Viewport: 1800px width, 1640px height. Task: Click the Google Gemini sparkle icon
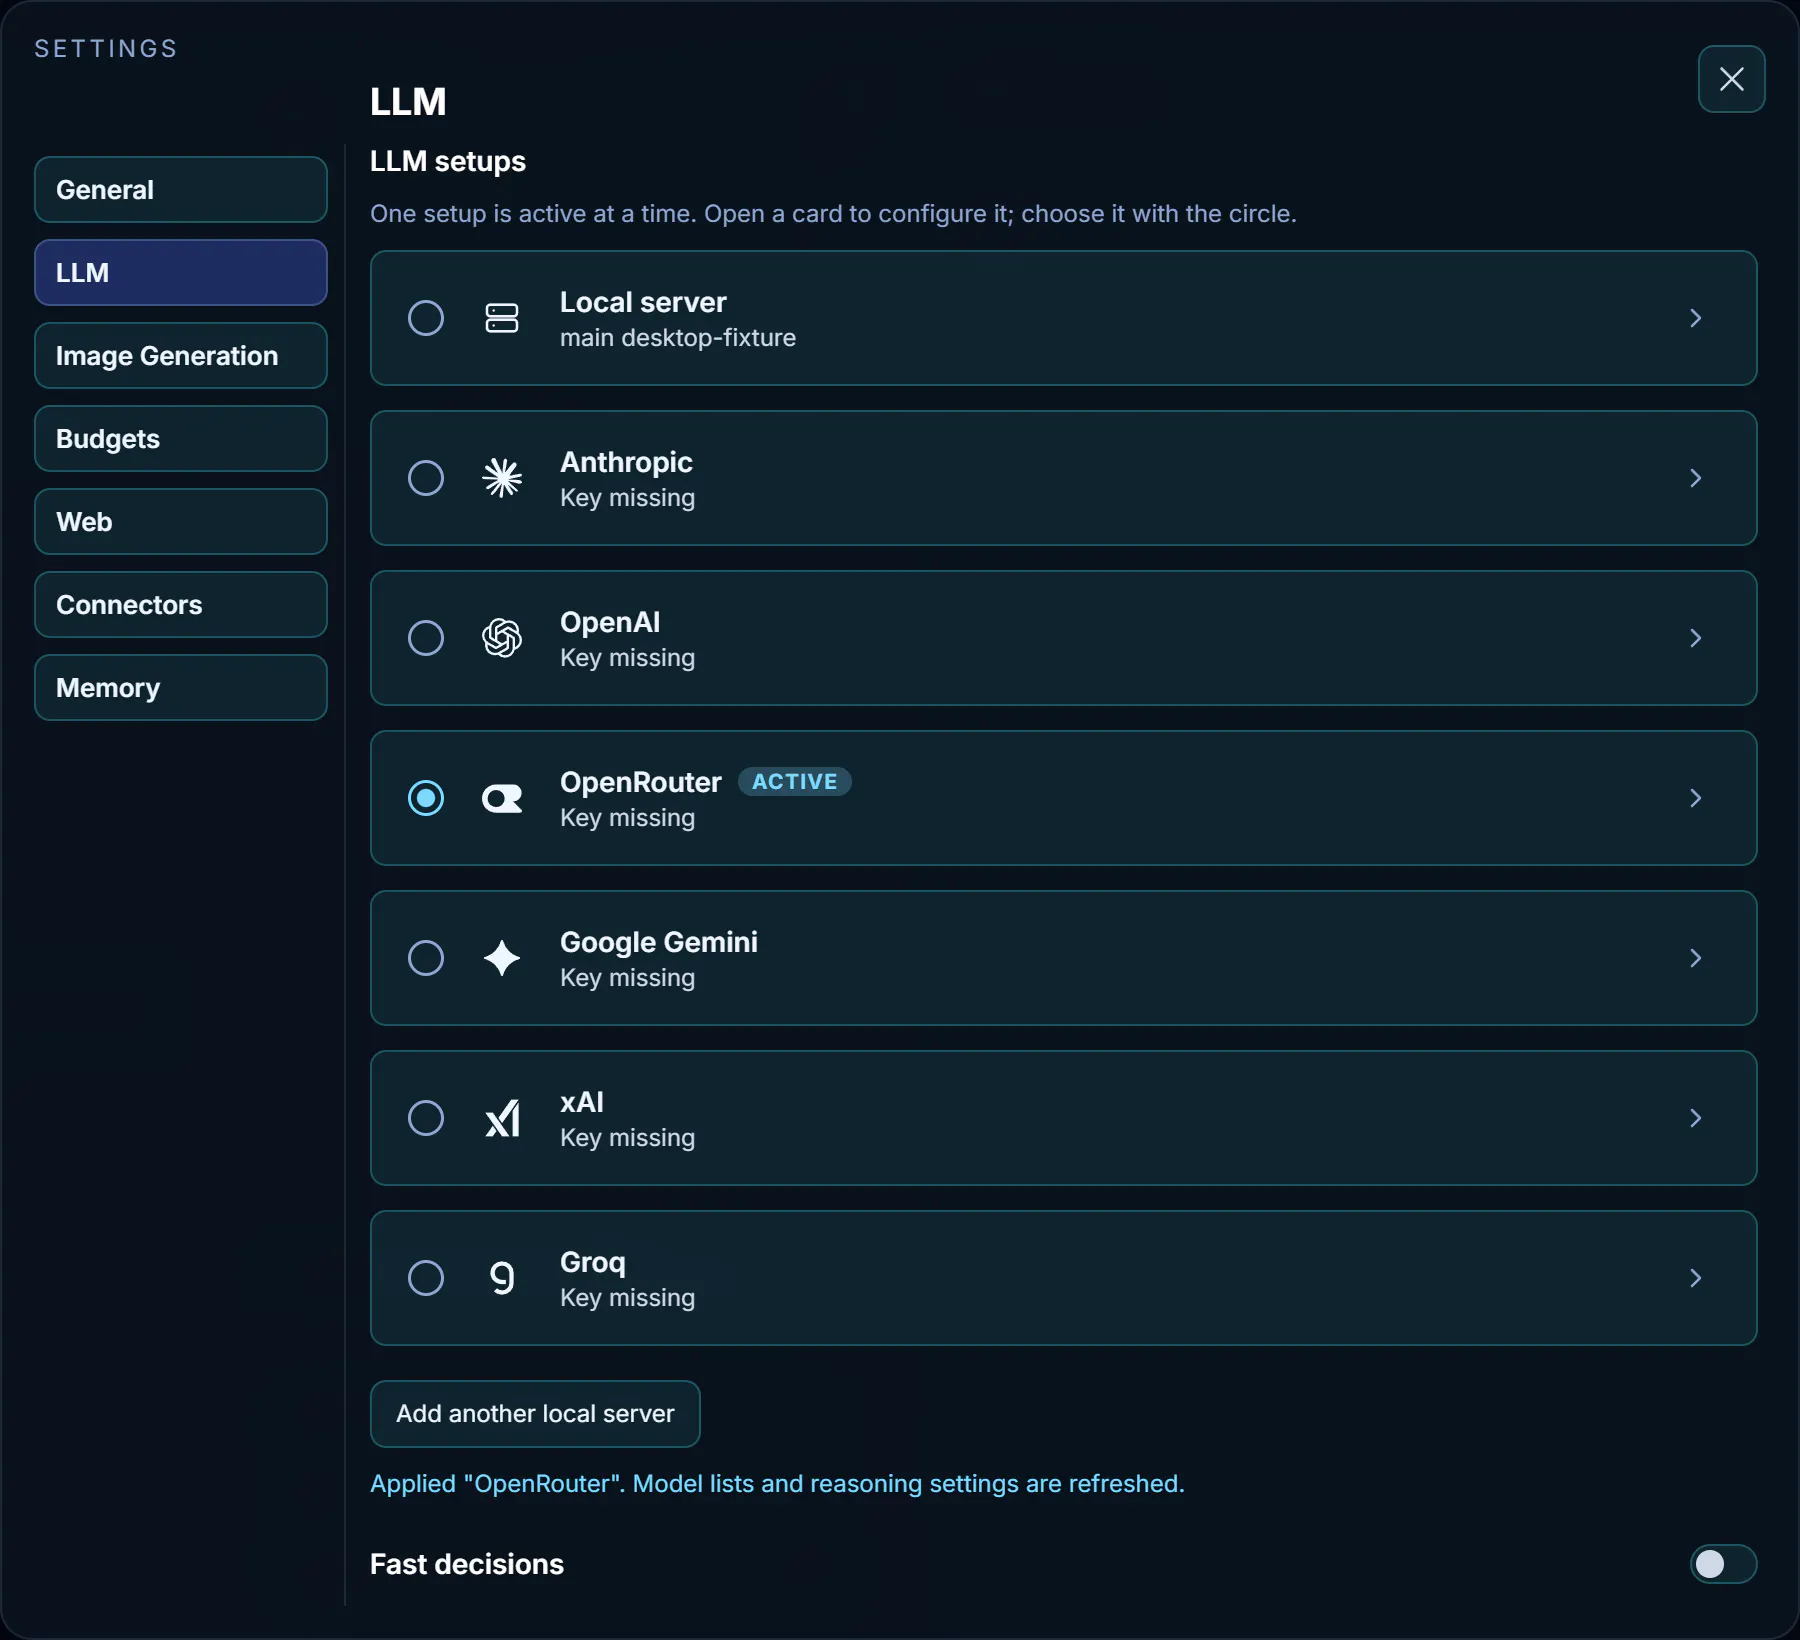pyautogui.click(x=502, y=958)
